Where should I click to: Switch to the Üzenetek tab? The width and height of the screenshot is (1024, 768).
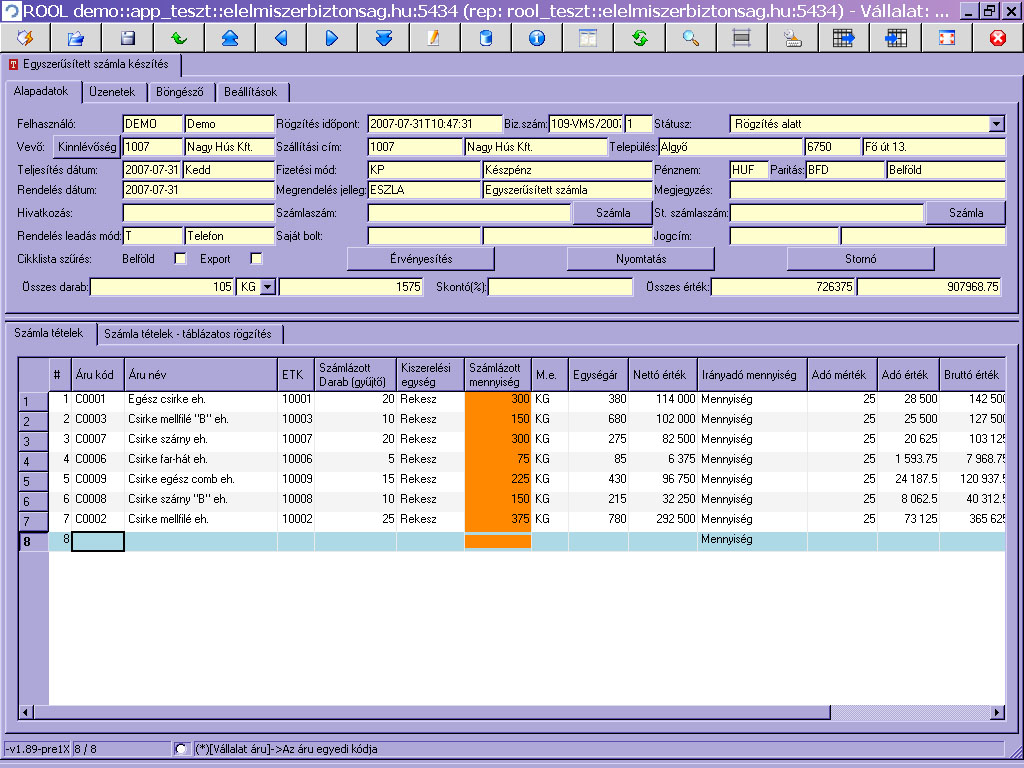[x=113, y=92]
